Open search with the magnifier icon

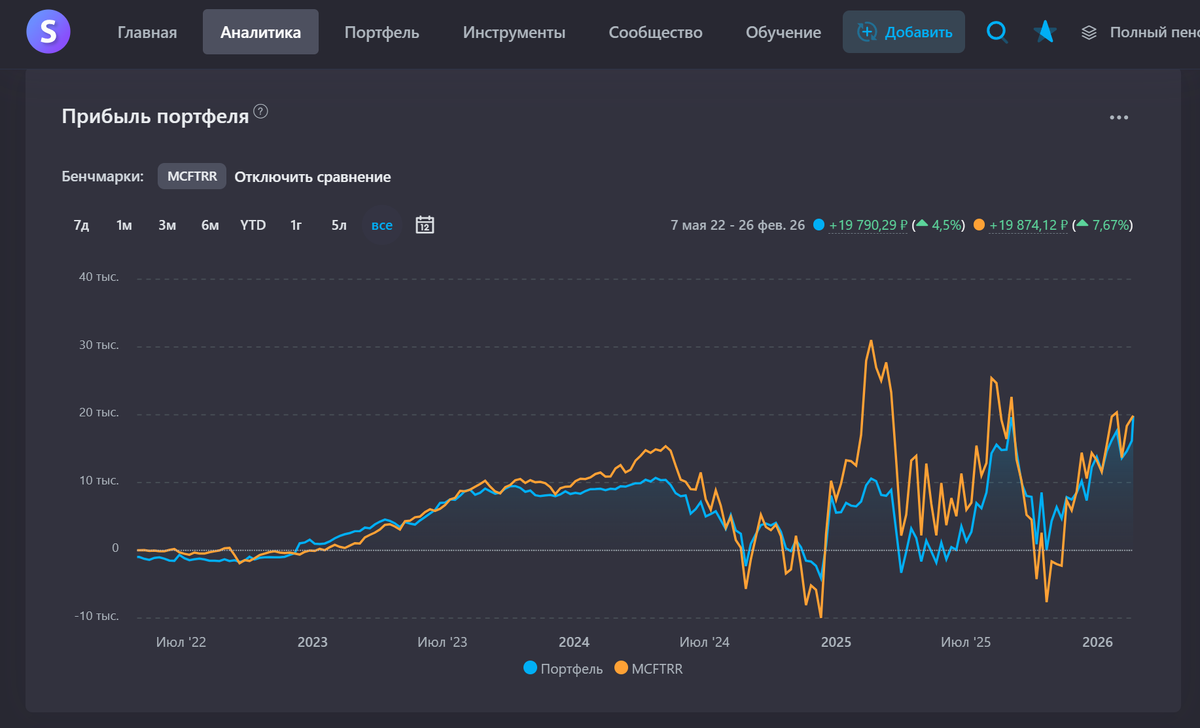tap(997, 32)
